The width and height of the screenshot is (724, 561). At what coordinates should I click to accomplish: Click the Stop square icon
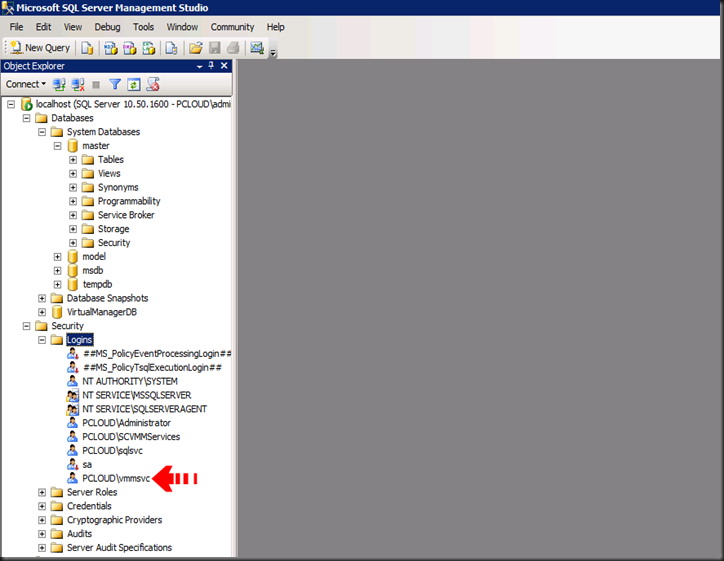[96, 84]
